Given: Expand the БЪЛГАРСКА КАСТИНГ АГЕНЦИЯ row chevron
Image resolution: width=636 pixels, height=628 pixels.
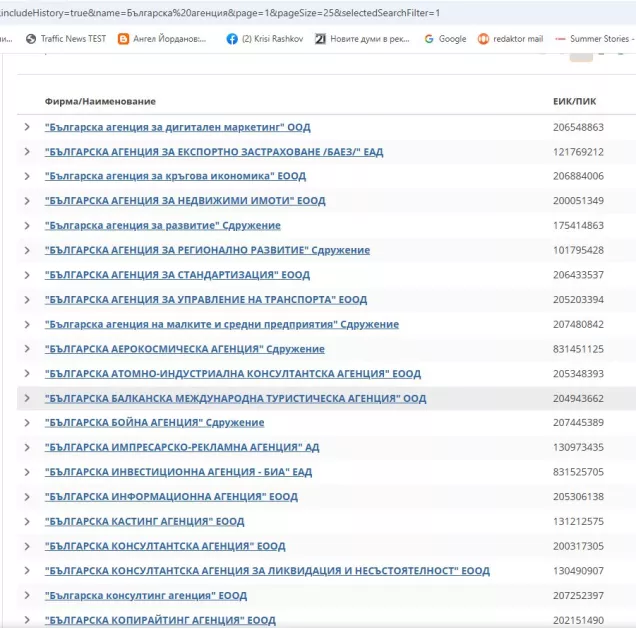Looking at the screenshot, I should [x=27, y=521].
